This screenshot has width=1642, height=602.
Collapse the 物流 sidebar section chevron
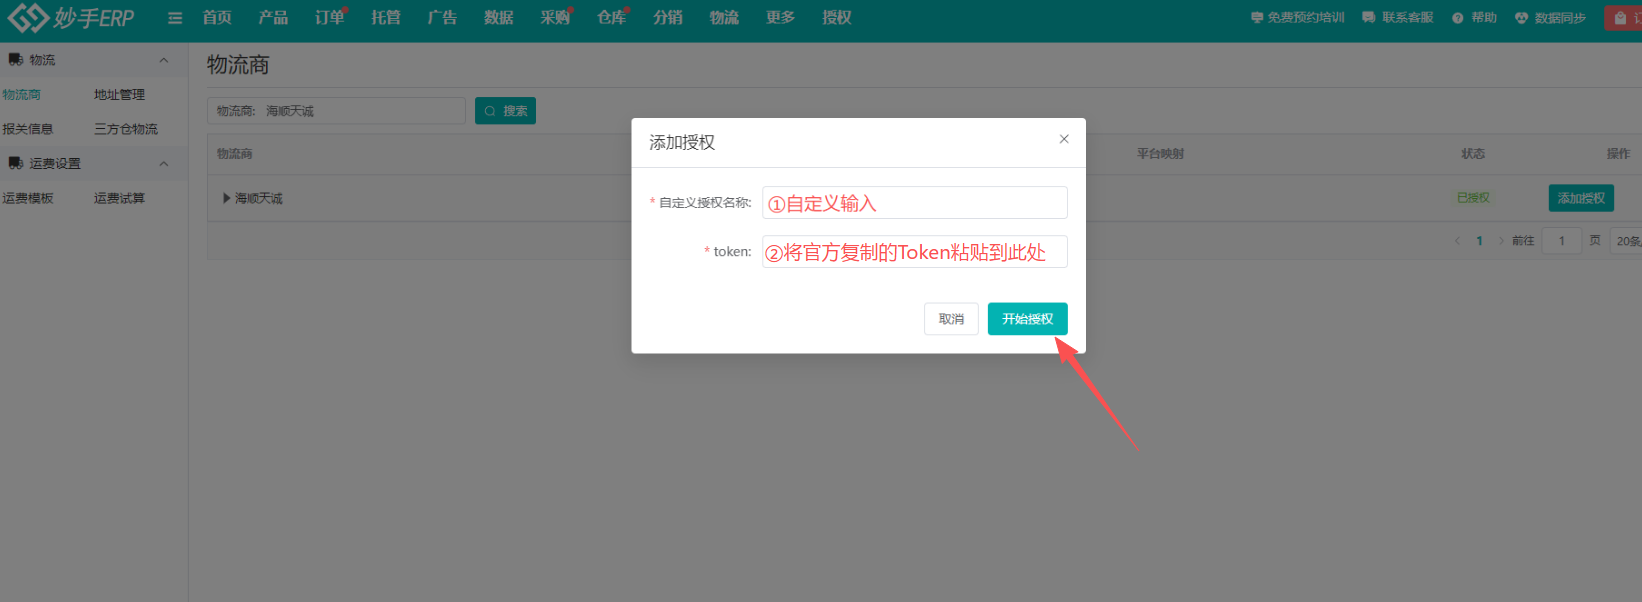pyautogui.click(x=164, y=60)
